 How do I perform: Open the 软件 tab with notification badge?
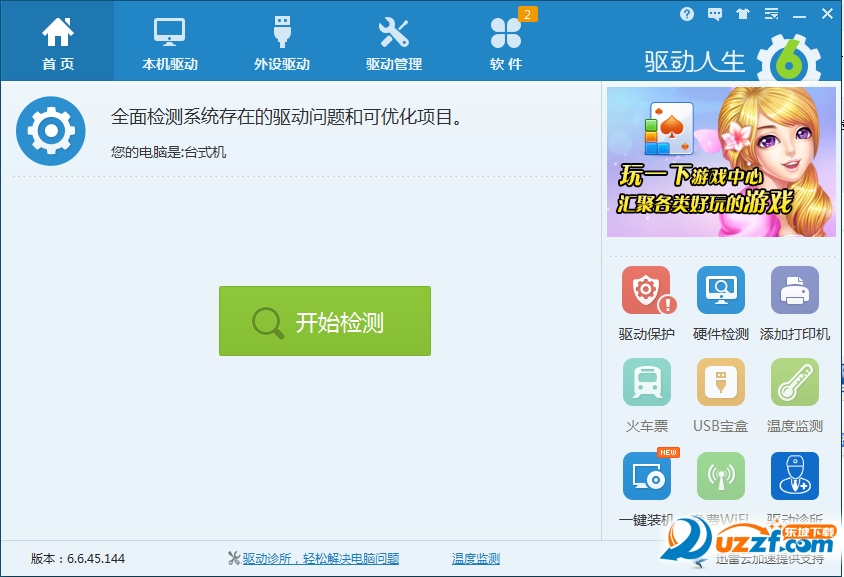pyautogui.click(x=506, y=40)
